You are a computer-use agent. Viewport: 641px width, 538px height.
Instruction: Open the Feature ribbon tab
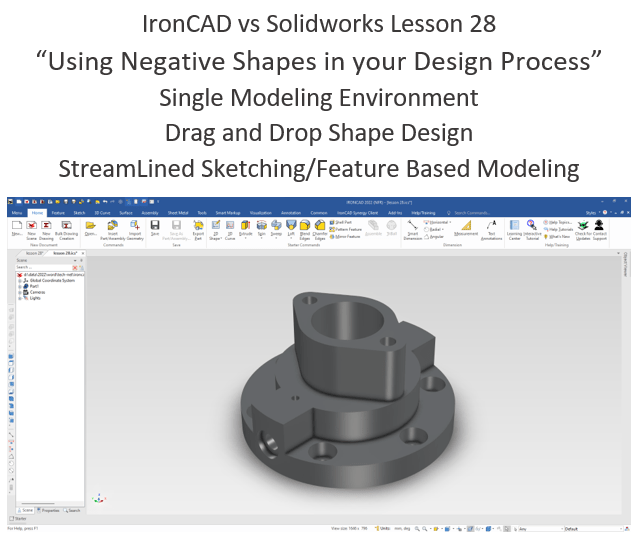(x=59, y=213)
